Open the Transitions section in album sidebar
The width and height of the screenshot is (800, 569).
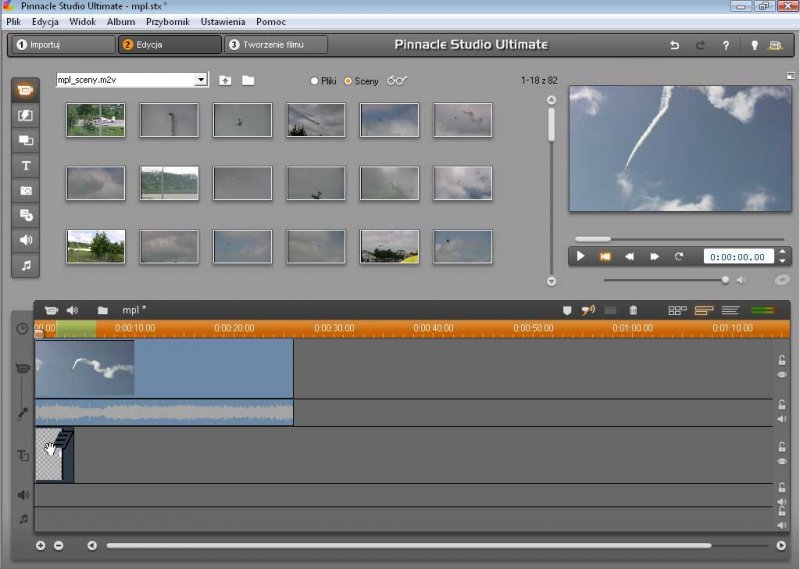[x=25, y=115]
